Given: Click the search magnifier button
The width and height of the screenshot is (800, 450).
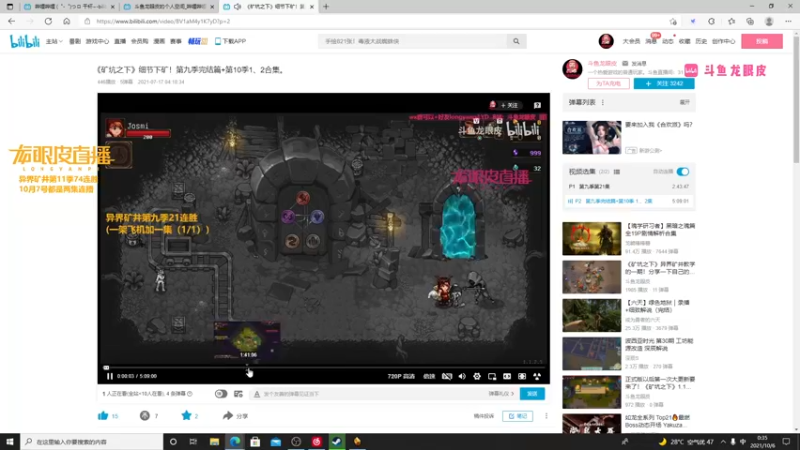Looking at the screenshot, I should (x=516, y=41).
